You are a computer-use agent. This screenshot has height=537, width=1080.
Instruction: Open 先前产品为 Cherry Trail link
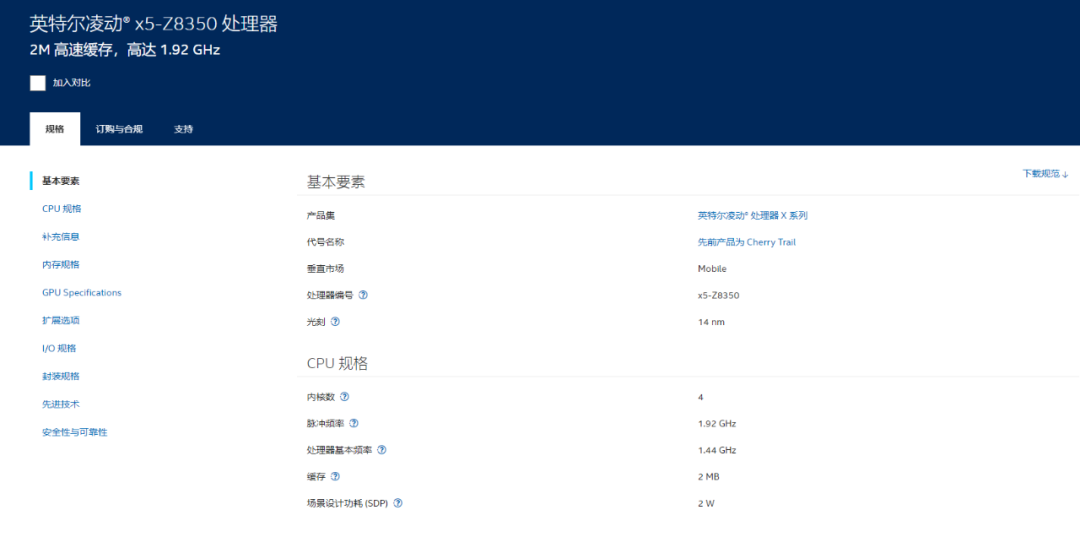click(x=747, y=242)
